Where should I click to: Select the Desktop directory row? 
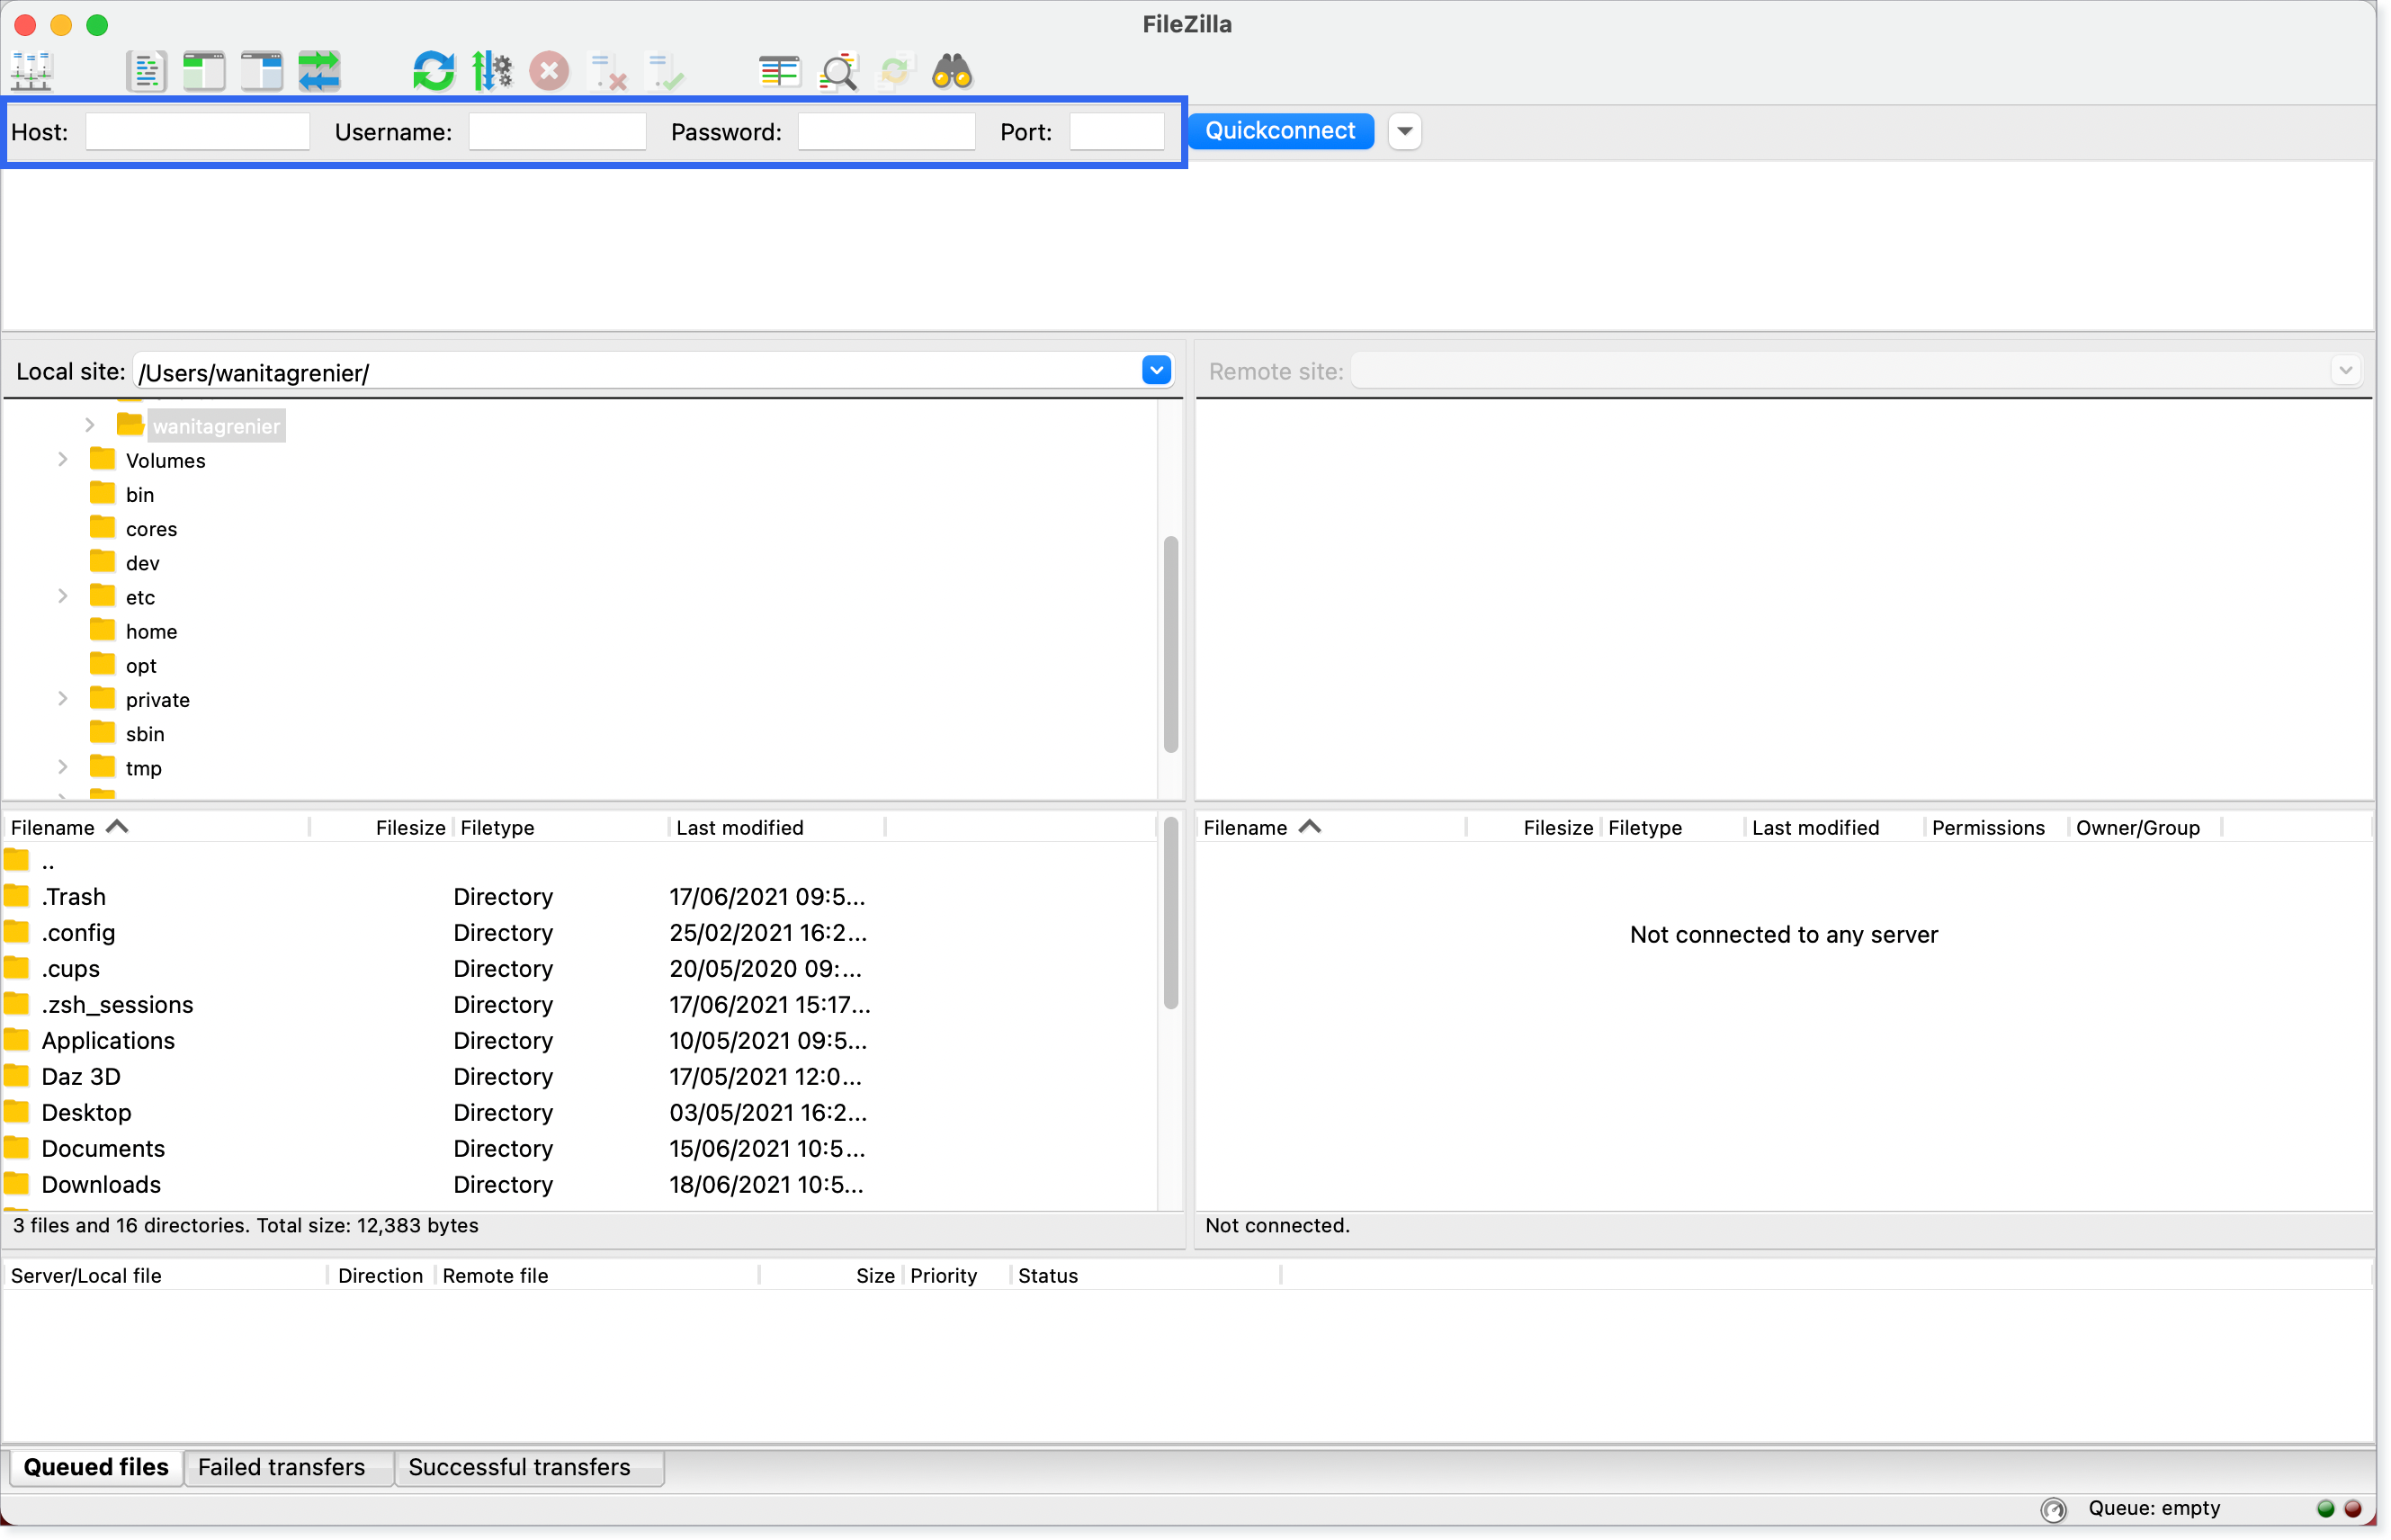point(579,1113)
